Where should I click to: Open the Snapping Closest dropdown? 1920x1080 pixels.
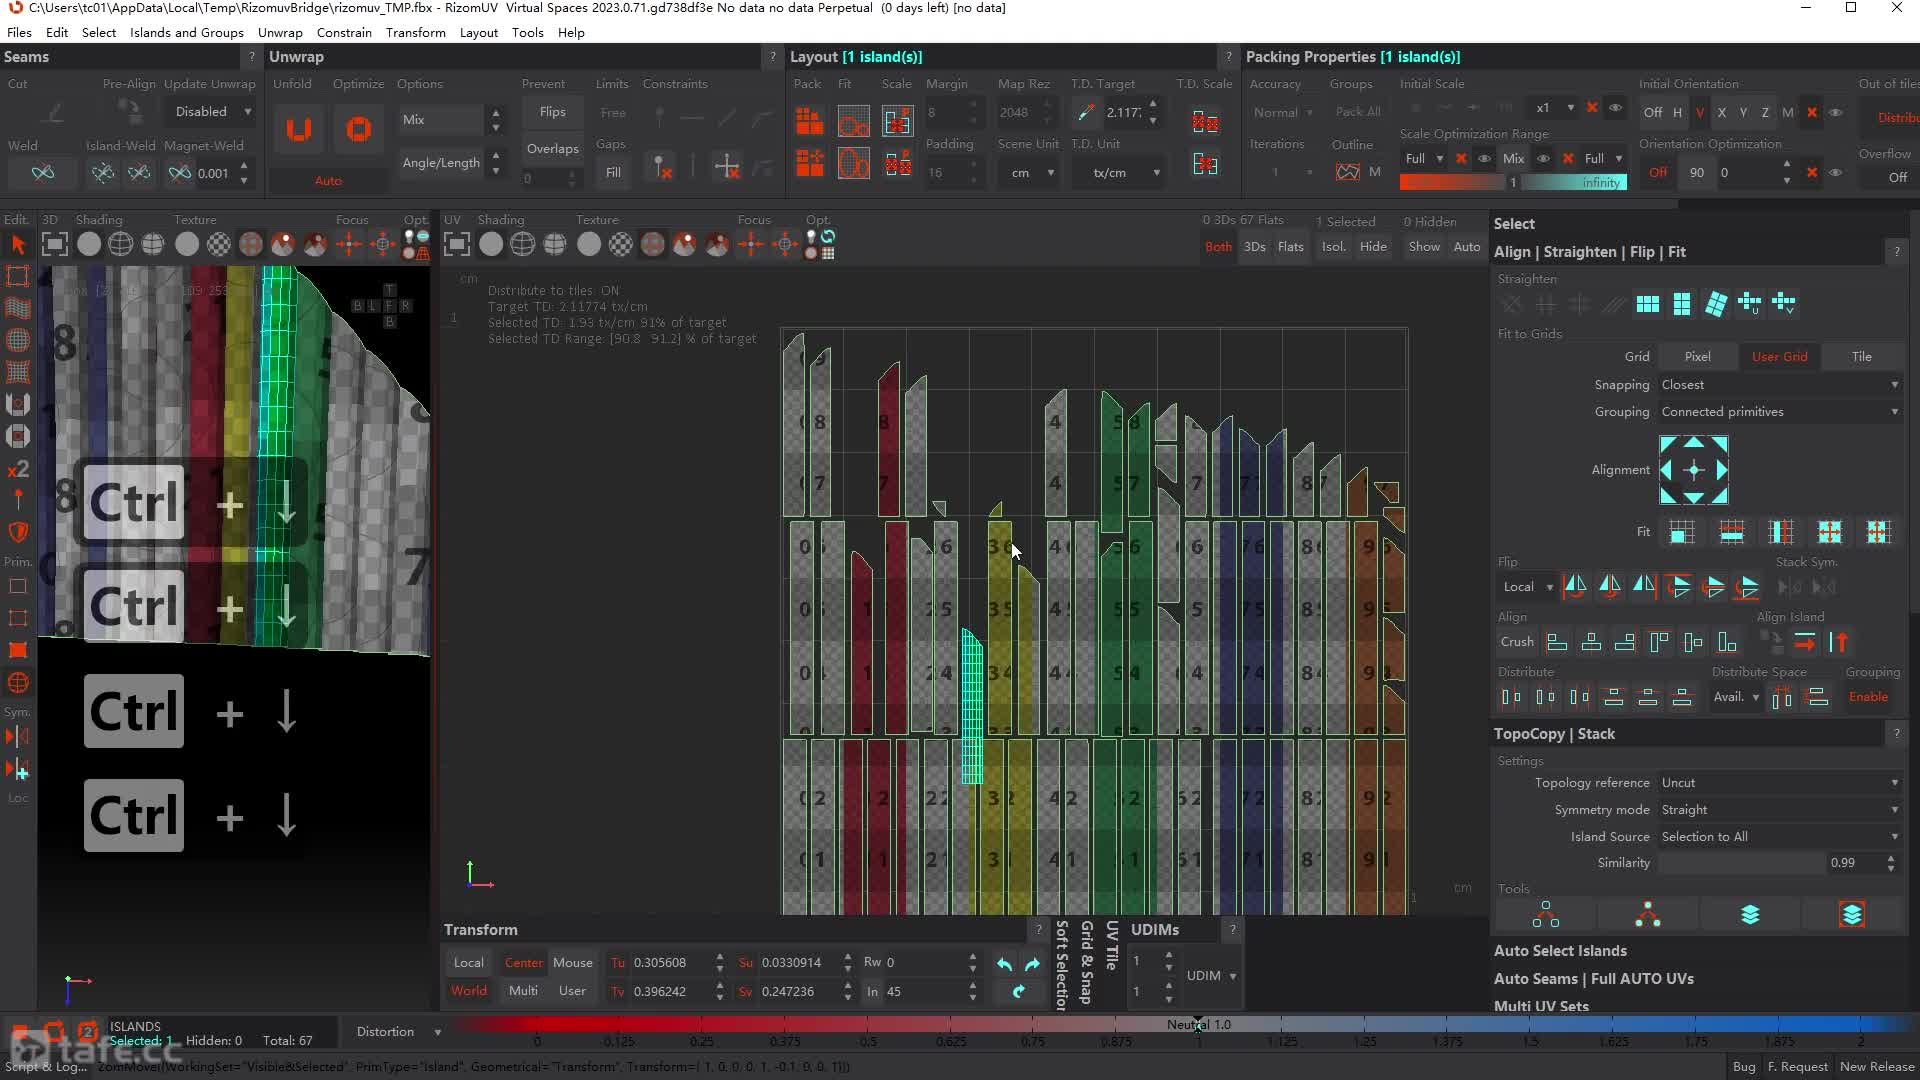click(1779, 385)
